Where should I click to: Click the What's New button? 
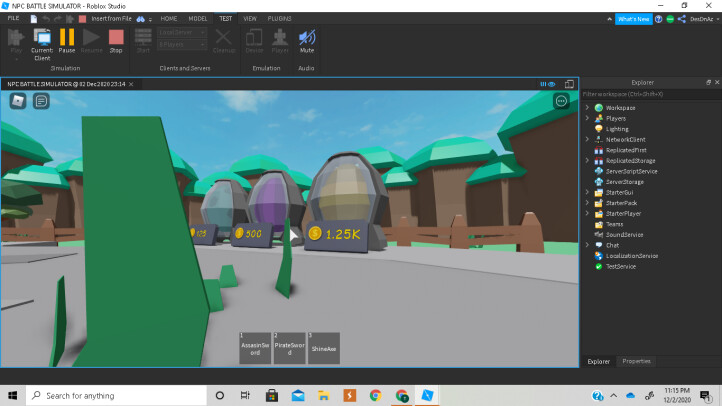[x=634, y=19]
